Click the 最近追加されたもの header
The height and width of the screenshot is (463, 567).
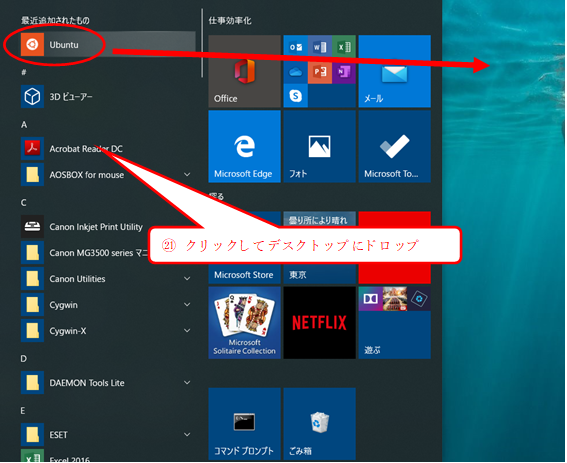point(55,21)
